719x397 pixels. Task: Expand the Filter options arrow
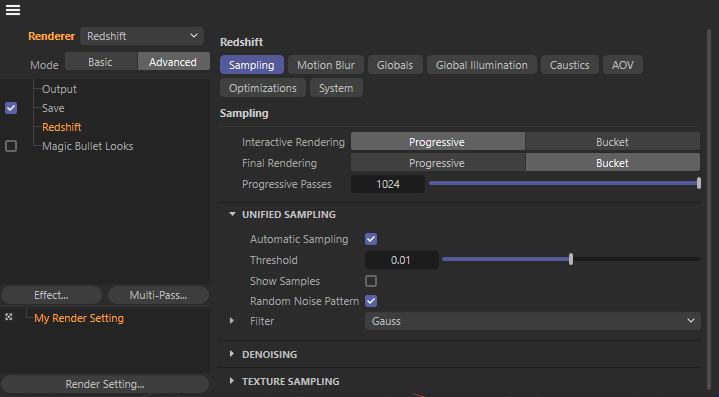232,321
